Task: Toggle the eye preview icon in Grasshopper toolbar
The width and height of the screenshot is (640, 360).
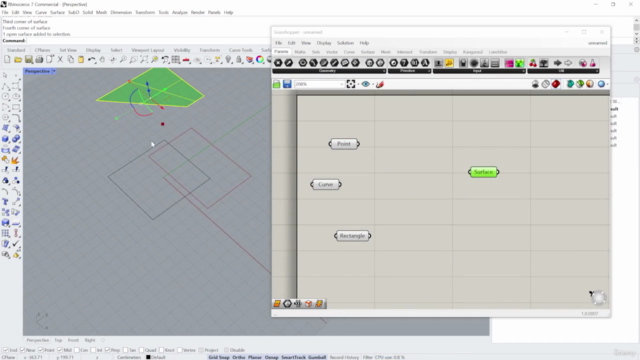Action: pos(366,84)
